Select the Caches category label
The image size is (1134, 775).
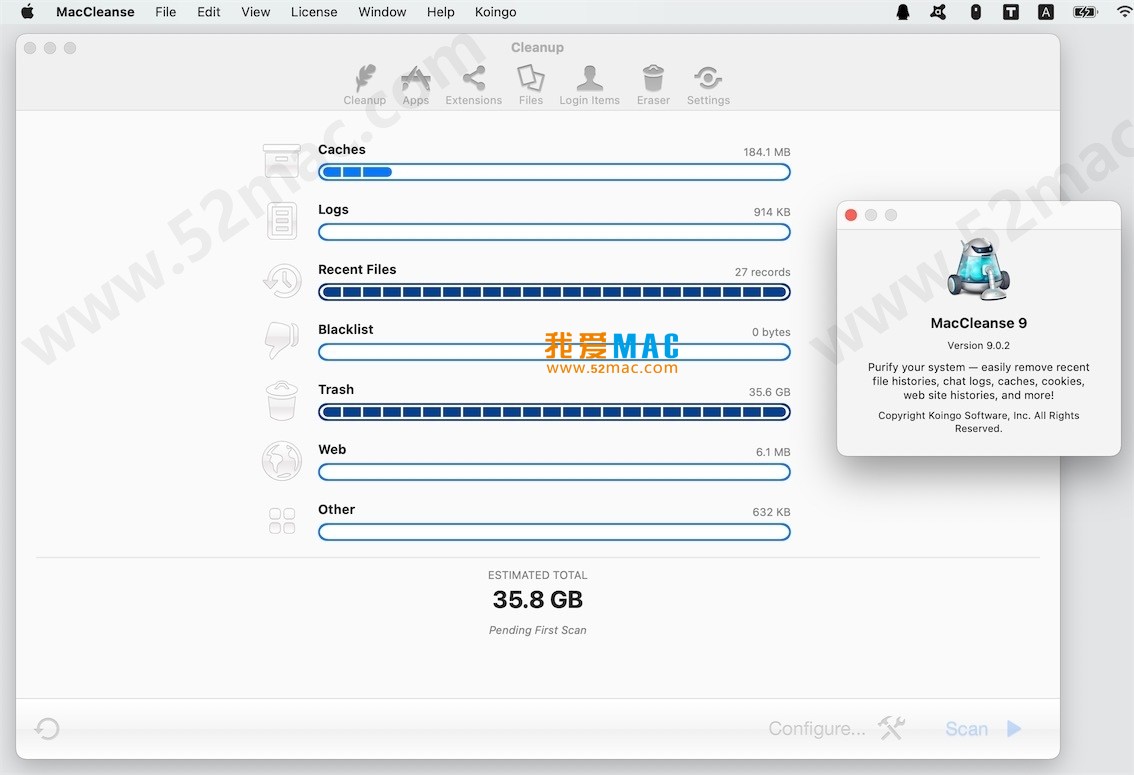pyautogui.click(x=341, y=150)
